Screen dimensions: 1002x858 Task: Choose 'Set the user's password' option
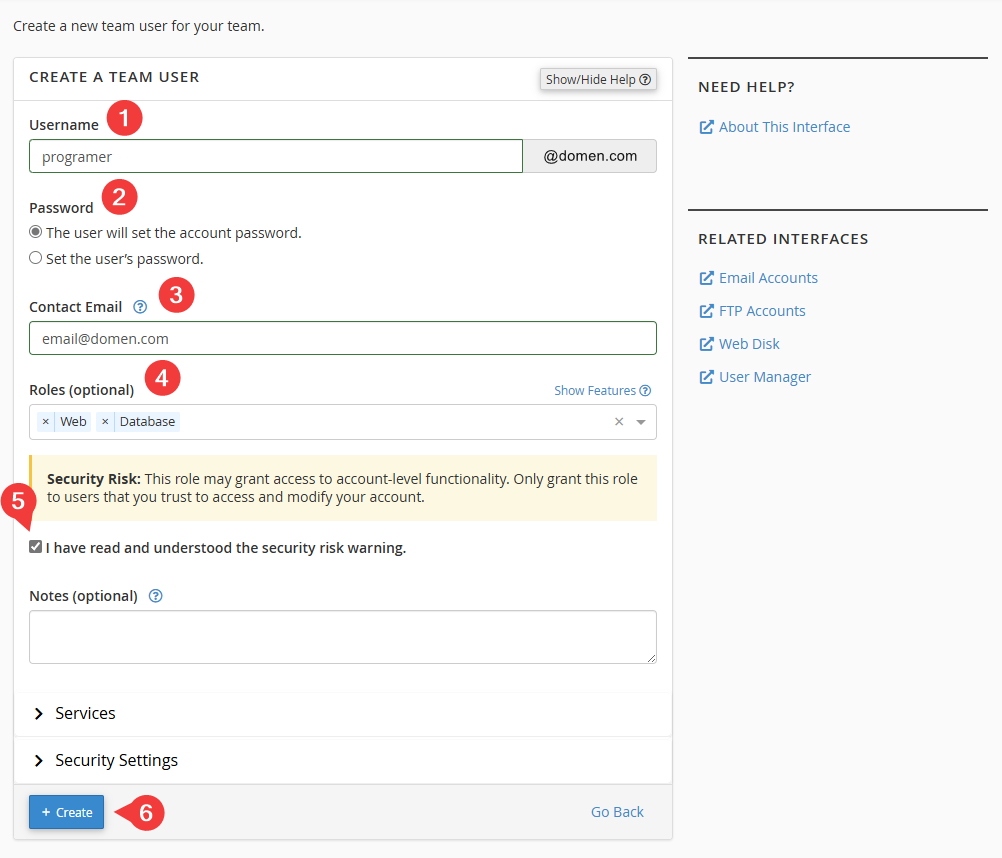pos(36,258)
